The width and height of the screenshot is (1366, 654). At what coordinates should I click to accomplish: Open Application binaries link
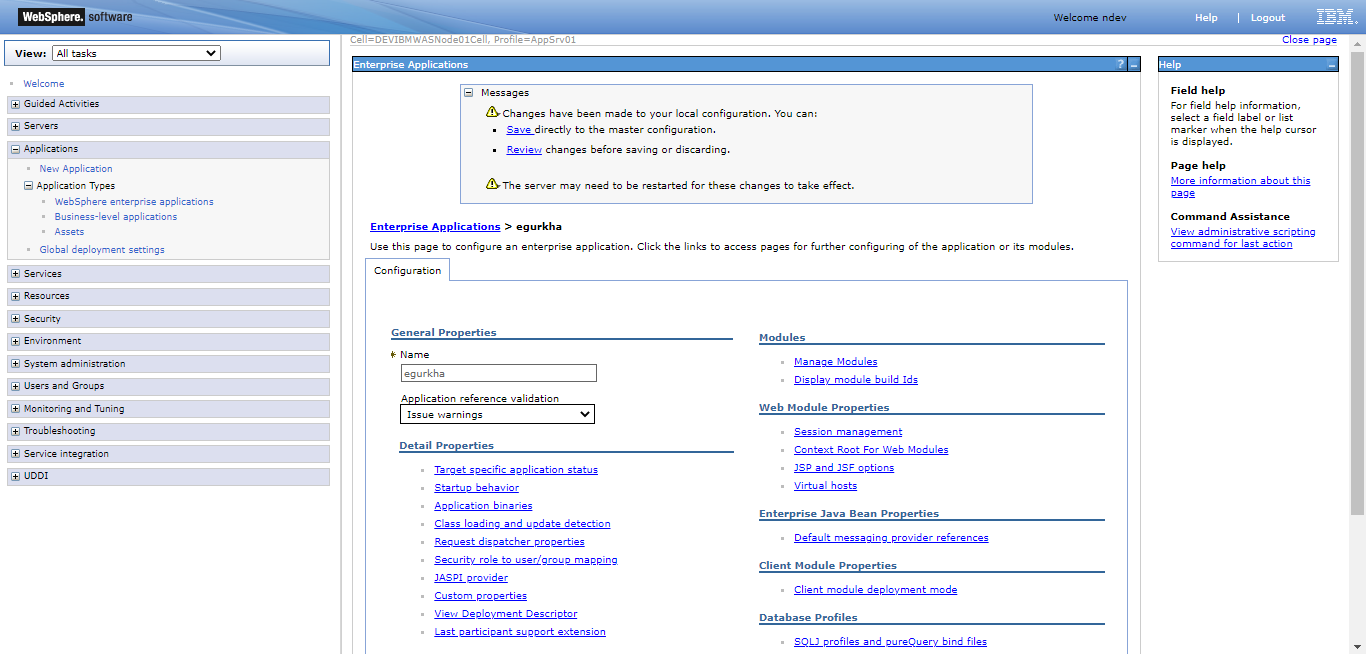(483, 506)
